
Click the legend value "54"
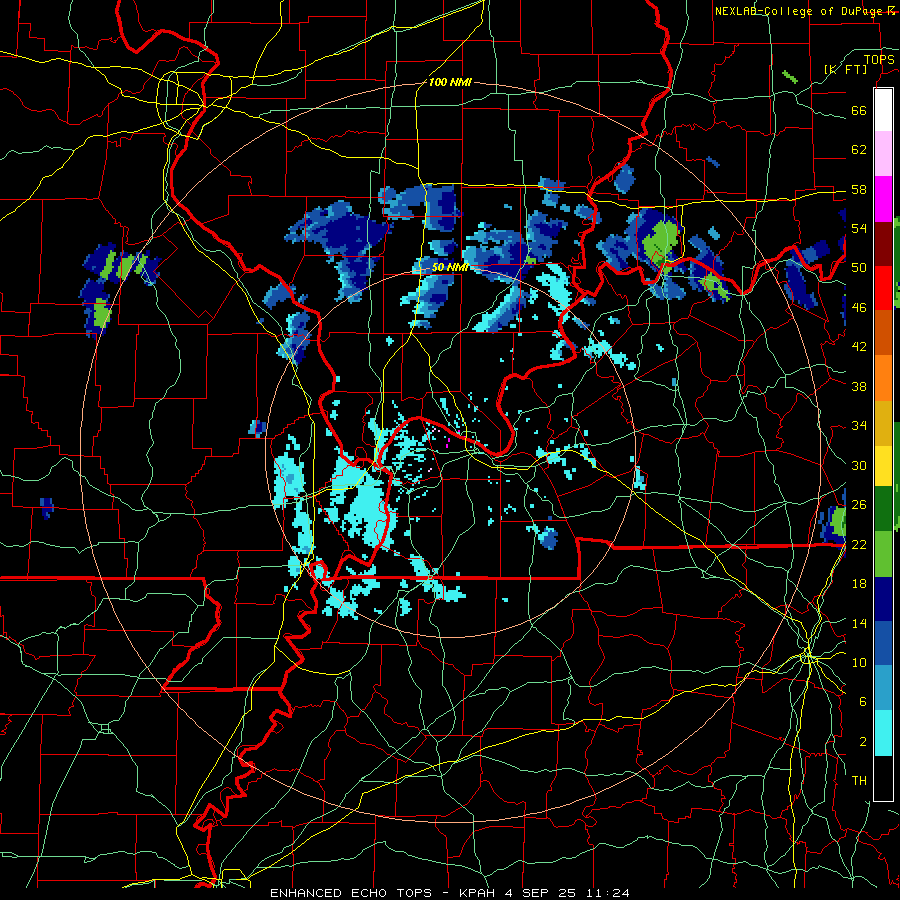(x=859, y=228)
